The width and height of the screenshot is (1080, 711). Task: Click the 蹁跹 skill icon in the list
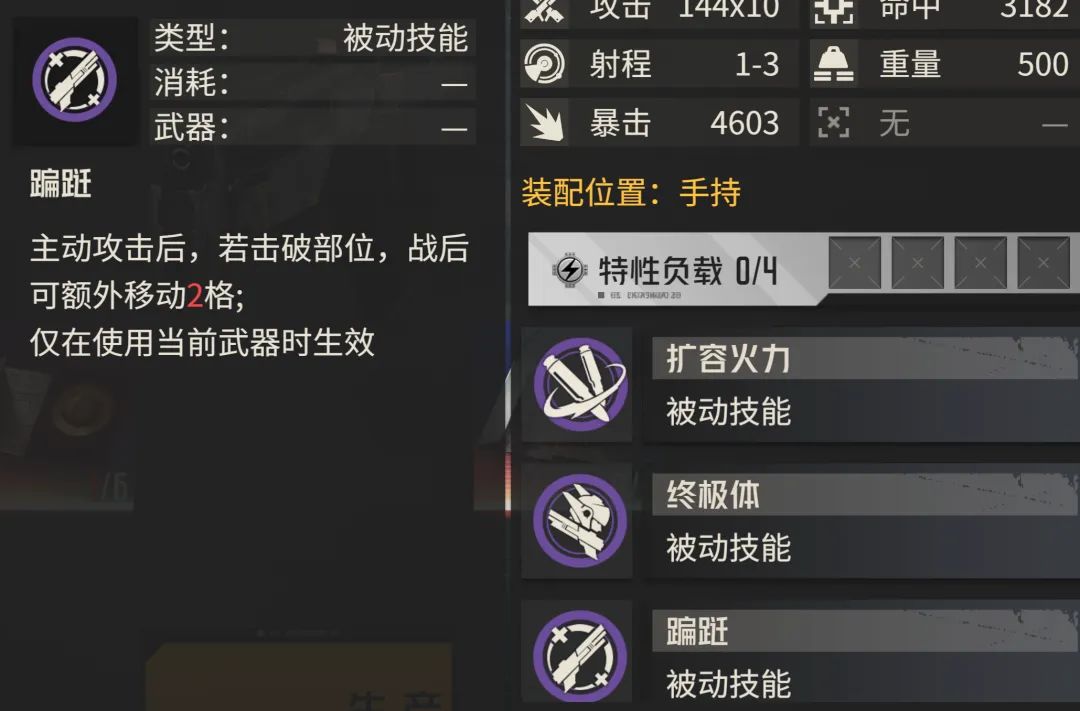tap(580, 657)
